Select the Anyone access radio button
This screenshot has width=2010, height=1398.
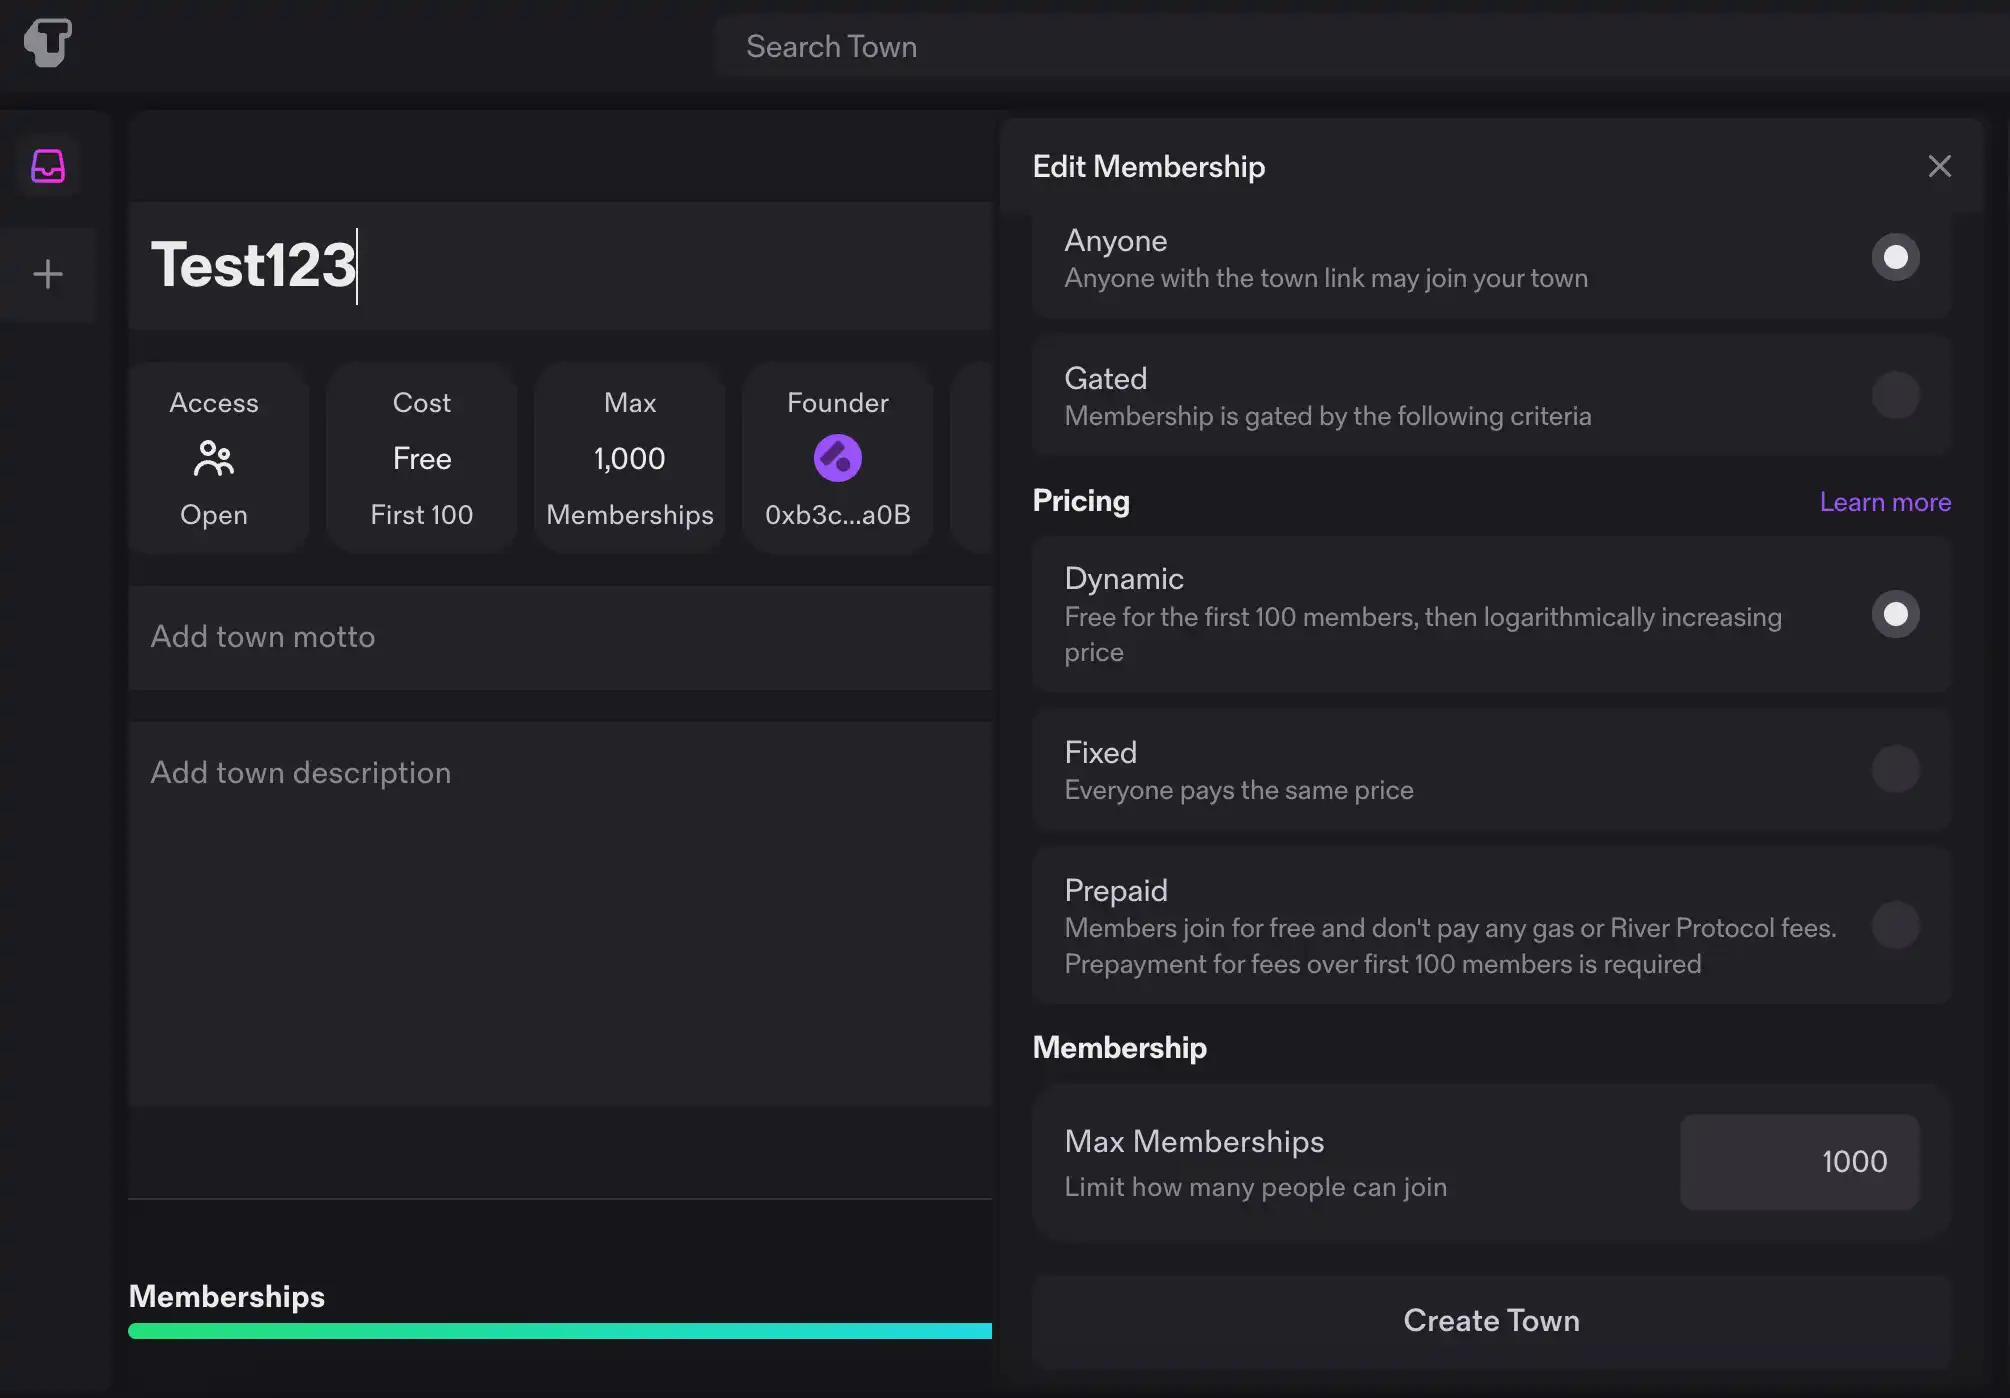pyautogui.click(x=1895, y=258)
